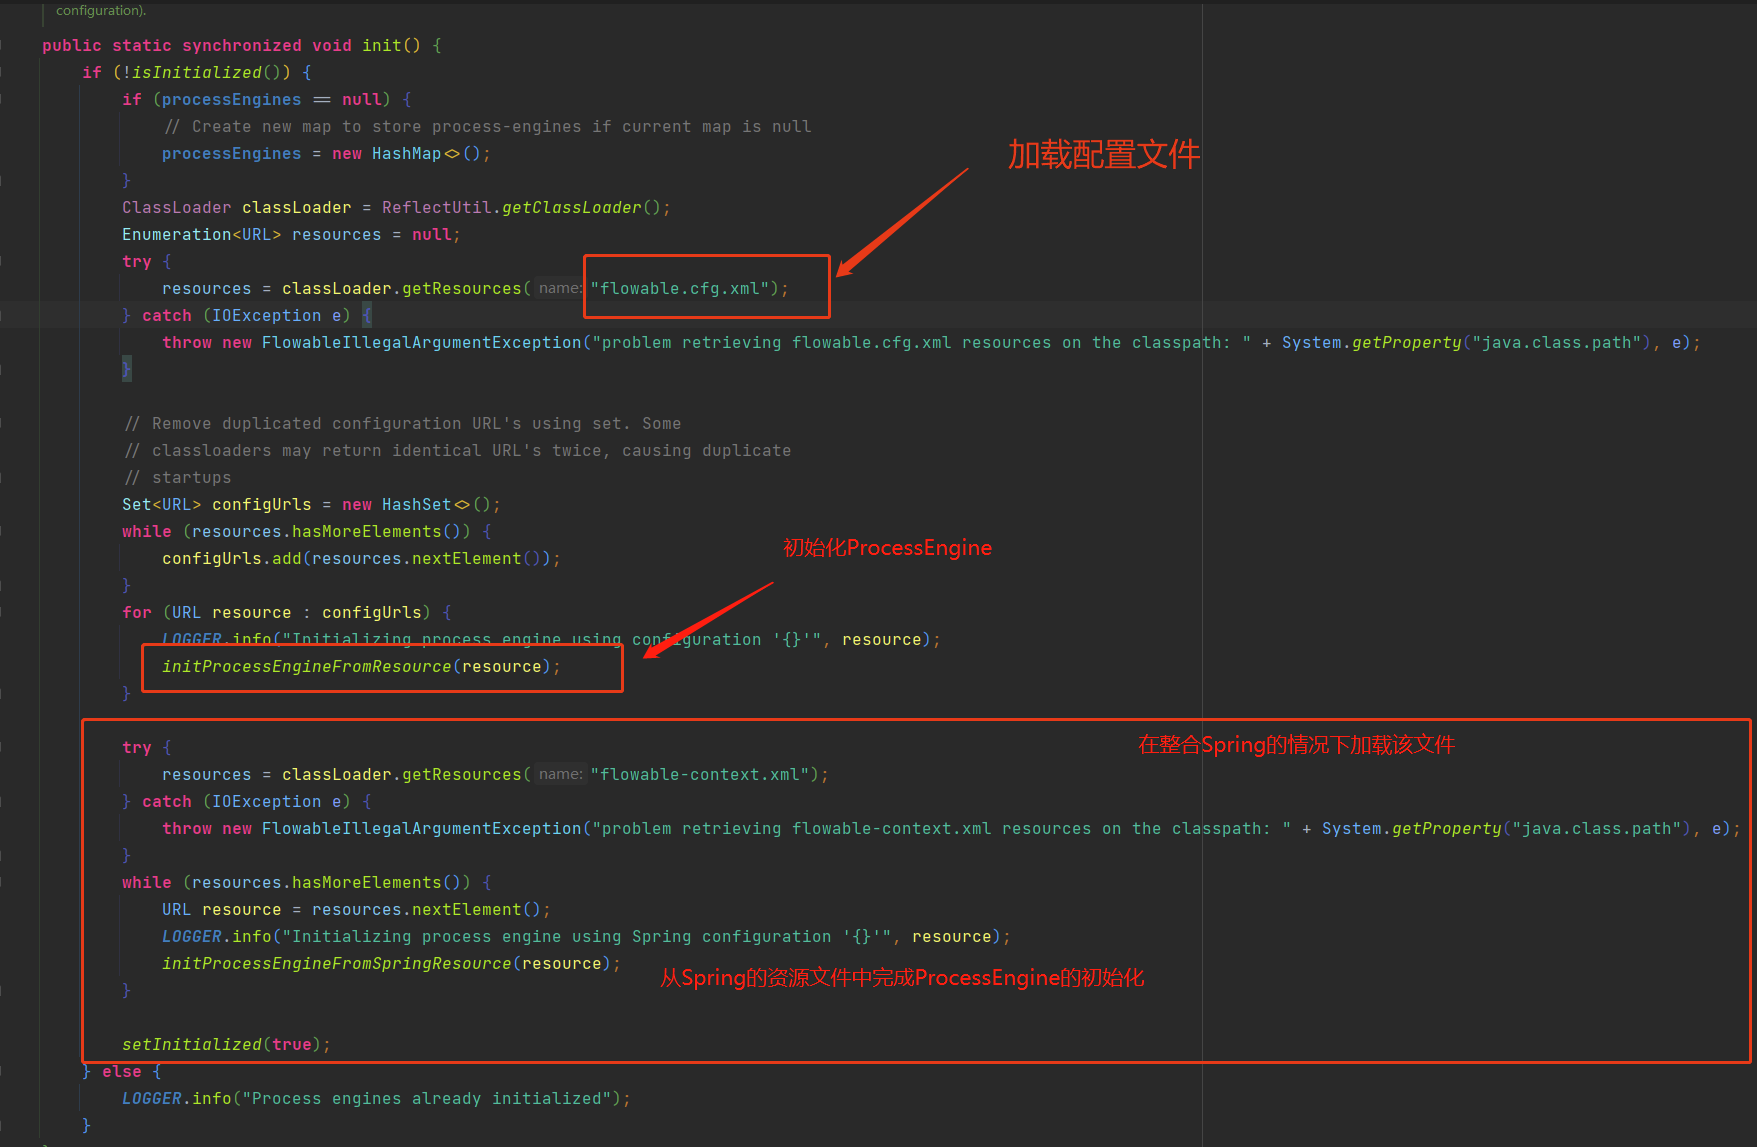Click the 'isInitialized' method call
The width and height of the screenshot is (1757, 1147).
(196, 73)
